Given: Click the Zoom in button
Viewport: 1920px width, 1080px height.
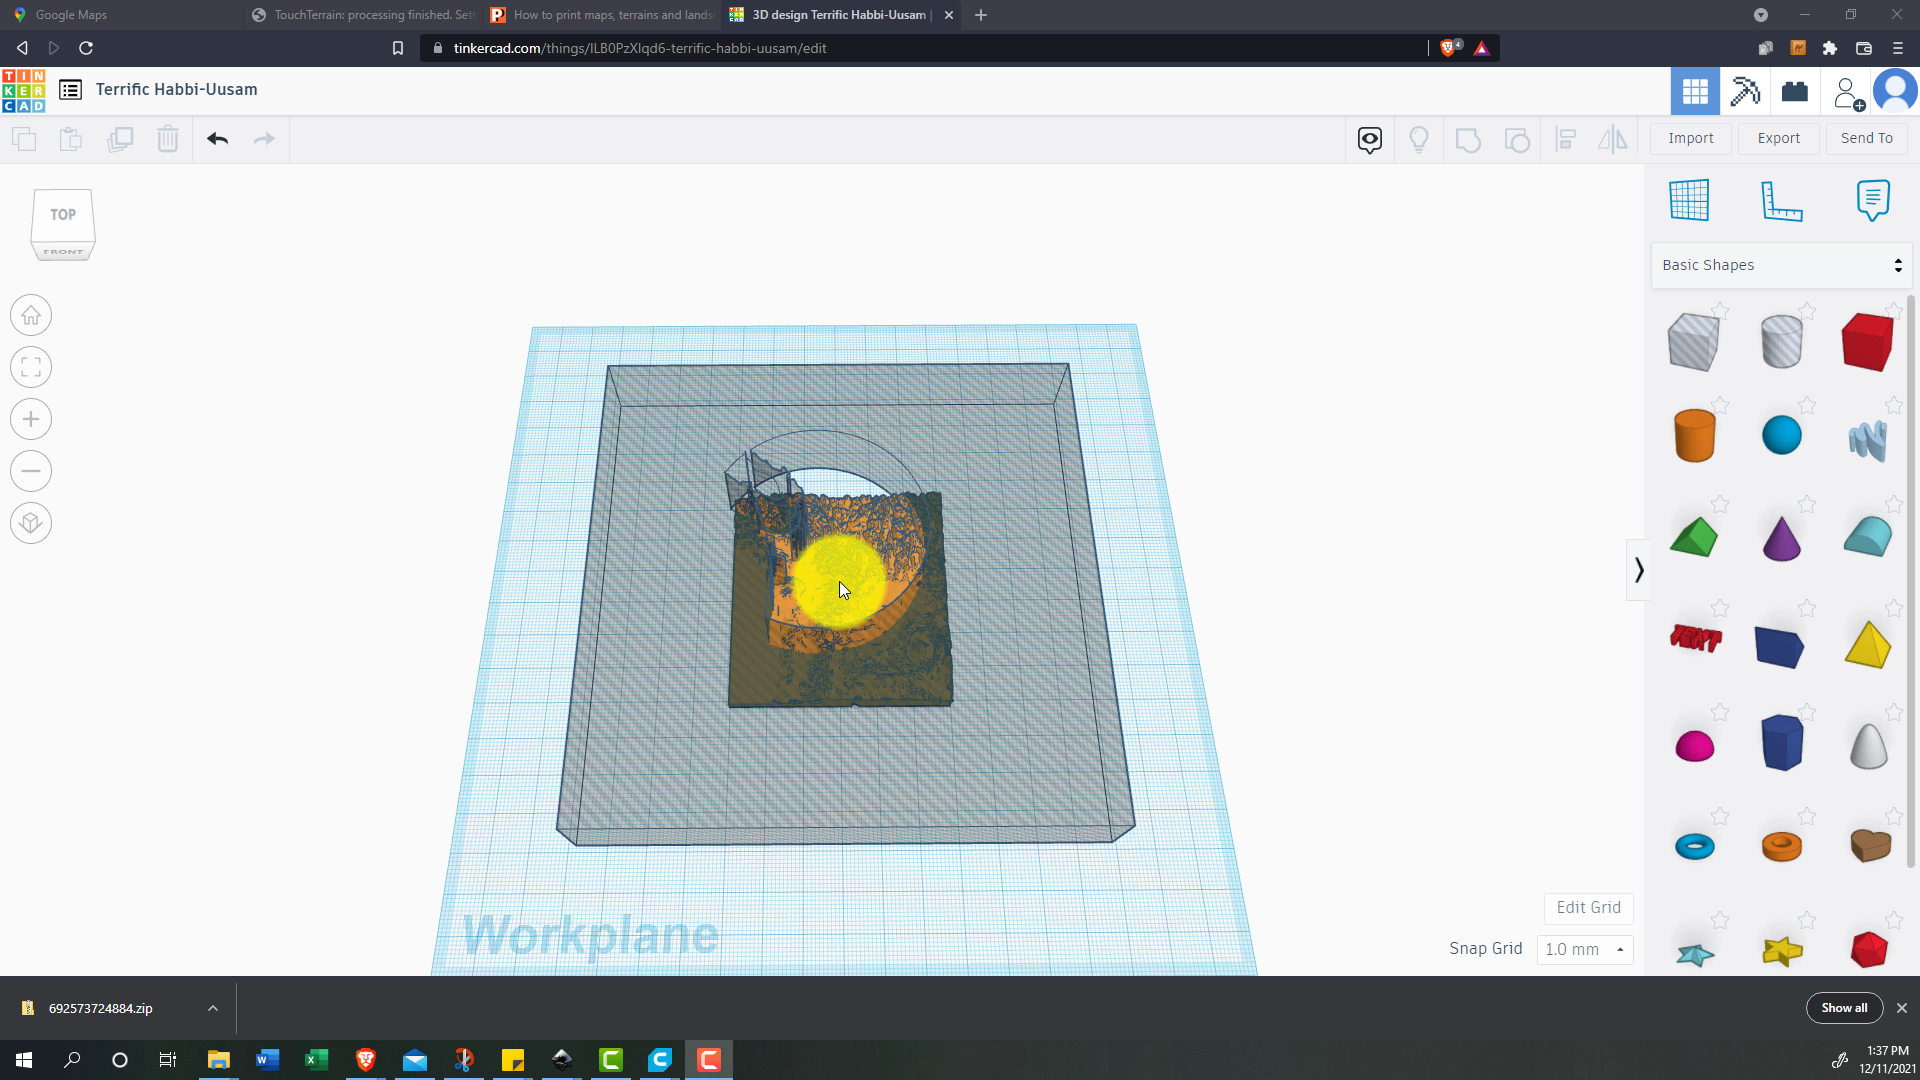Looking at the screenshot, I should click(x=31, y=420).
